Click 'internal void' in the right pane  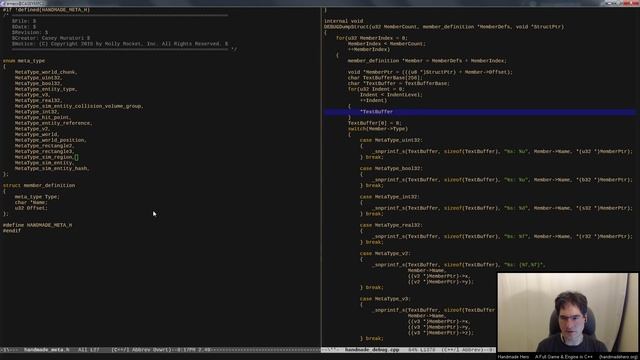point(344,21)
